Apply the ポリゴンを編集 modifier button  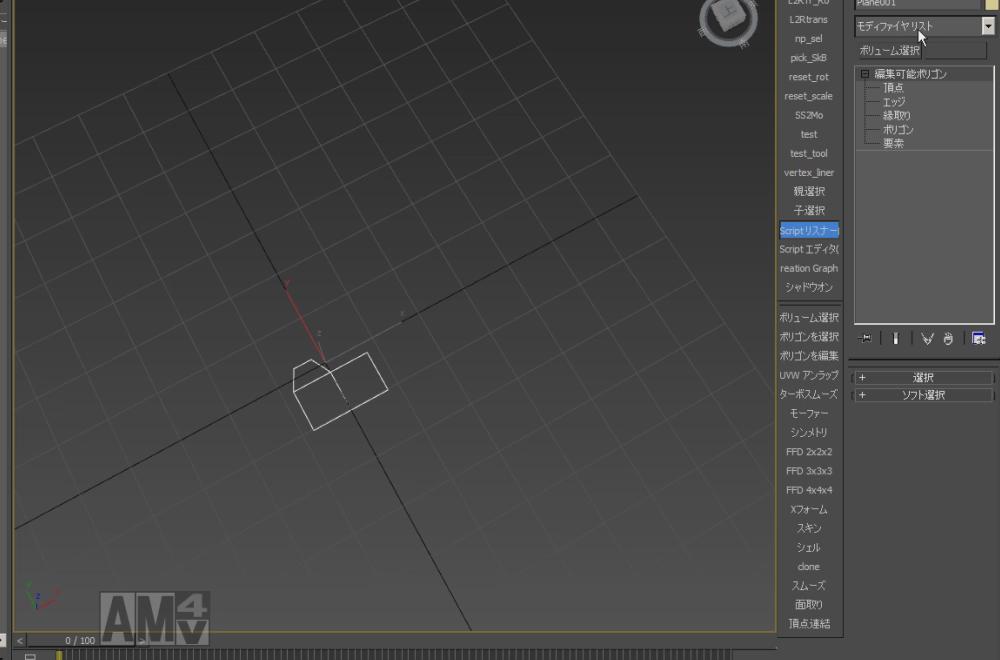point(809,356)
